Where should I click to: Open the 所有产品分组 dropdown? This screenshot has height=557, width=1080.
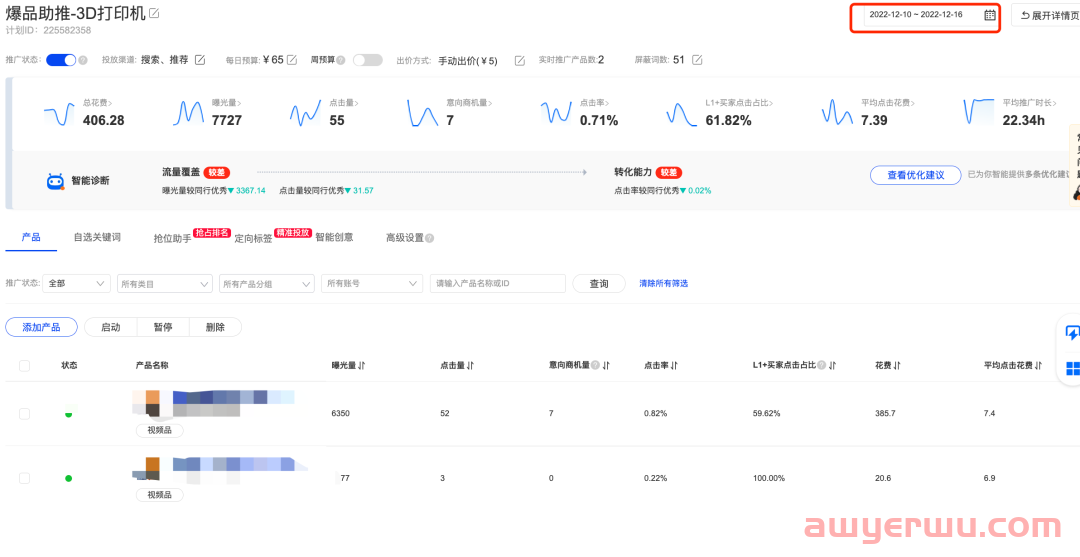(x=266, y=284)
